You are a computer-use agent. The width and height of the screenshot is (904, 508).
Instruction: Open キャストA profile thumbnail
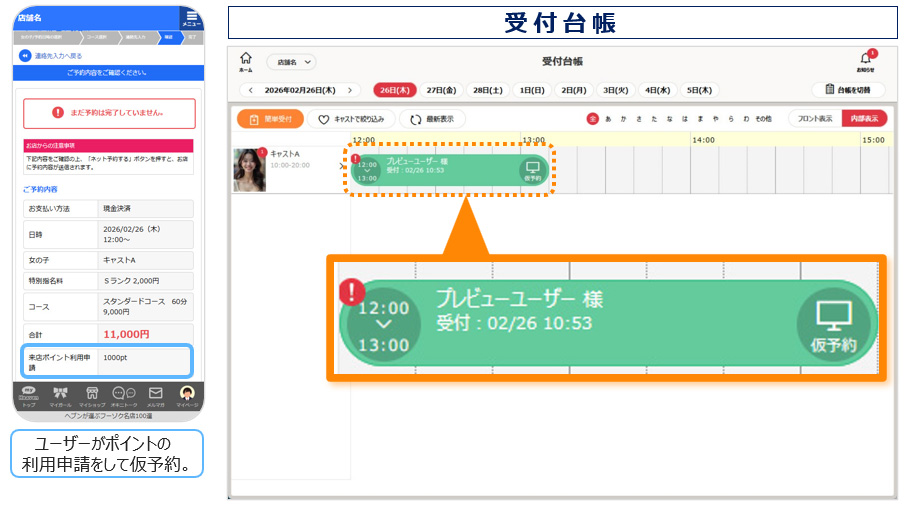249,170
